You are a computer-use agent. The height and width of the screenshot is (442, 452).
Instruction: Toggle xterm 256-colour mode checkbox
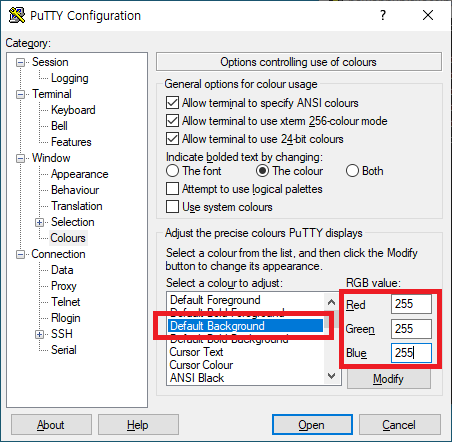pos(172,121)
